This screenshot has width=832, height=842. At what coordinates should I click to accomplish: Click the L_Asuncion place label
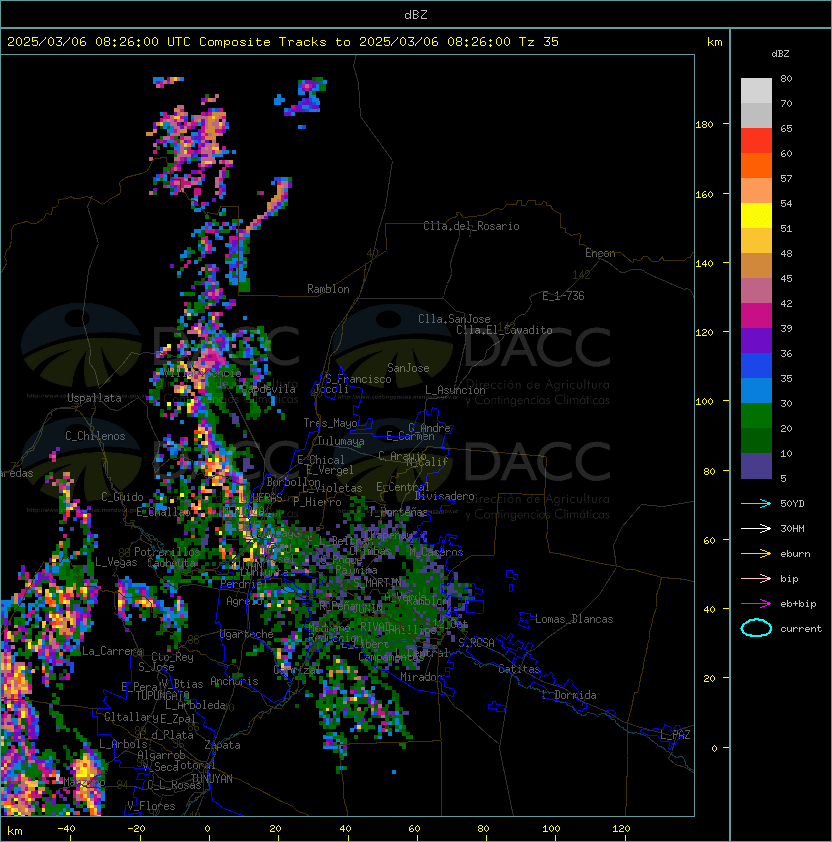point(455,390)
